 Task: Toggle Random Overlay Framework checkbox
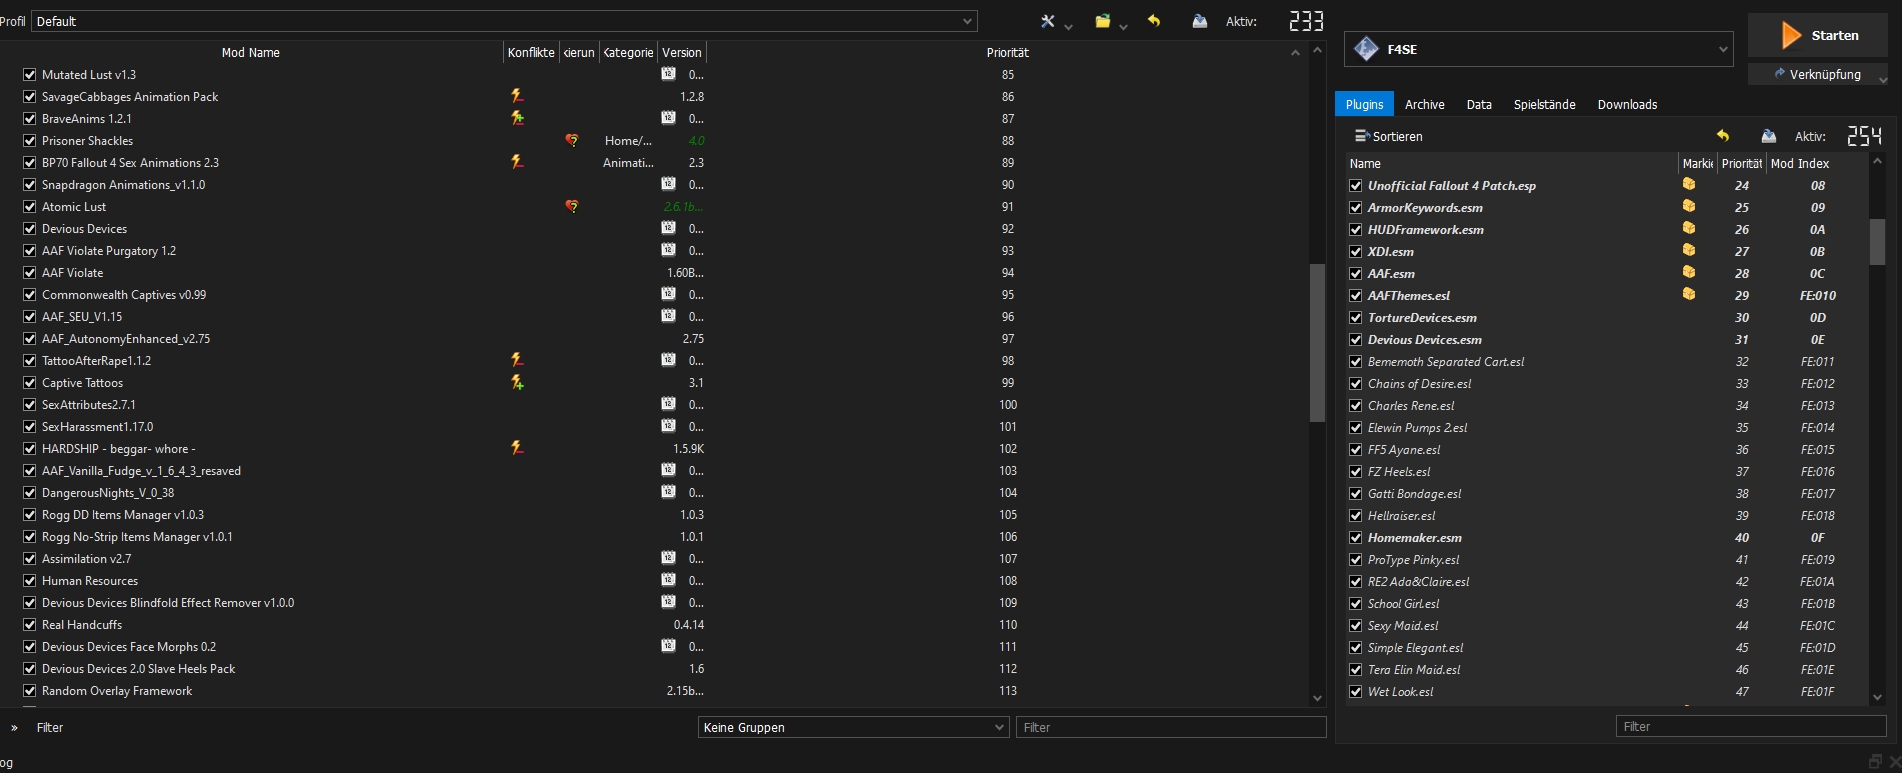pyautogui.click(x=30, y=690)
